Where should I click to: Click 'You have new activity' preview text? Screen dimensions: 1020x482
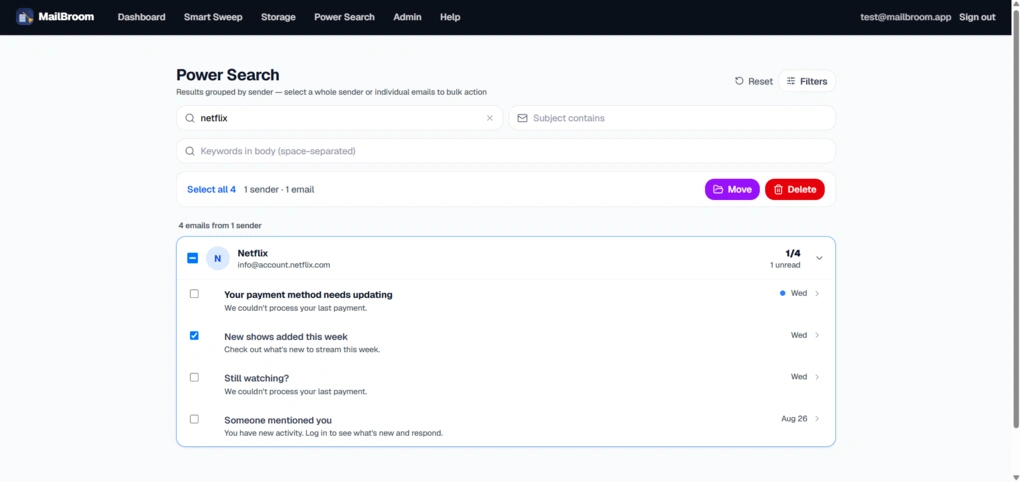(x=334, y=433)
